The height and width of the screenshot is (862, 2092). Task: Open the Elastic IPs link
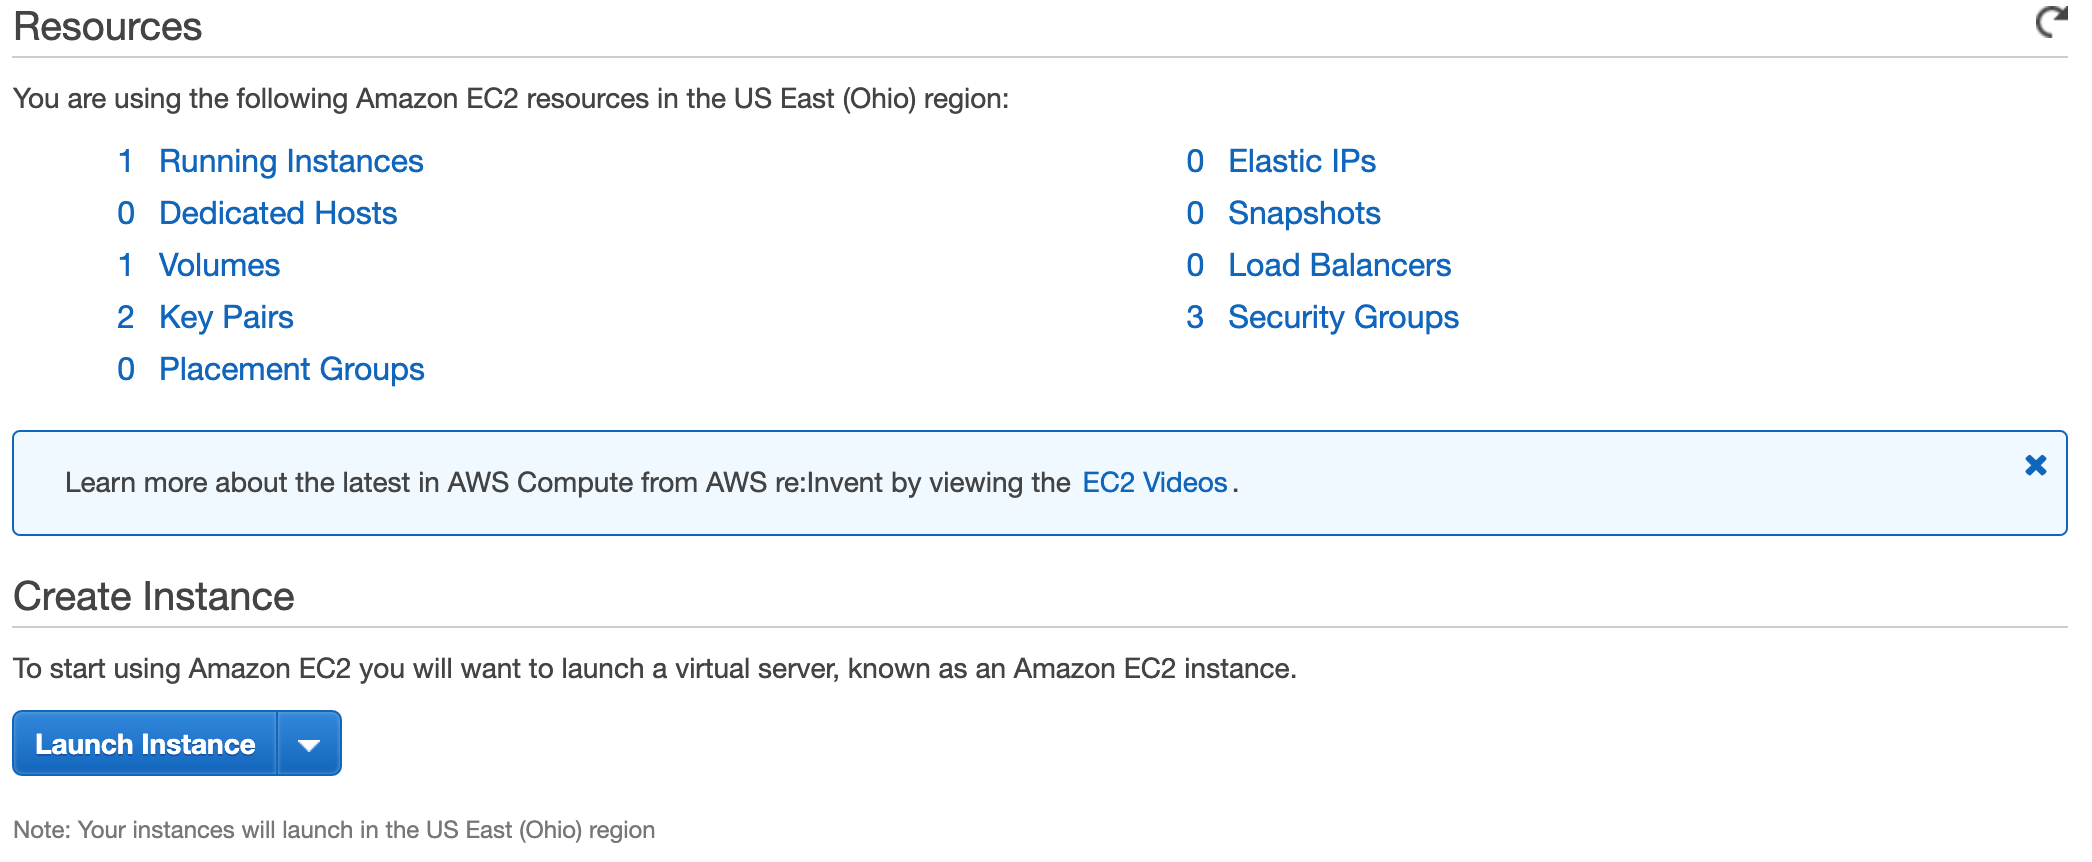1301,161
